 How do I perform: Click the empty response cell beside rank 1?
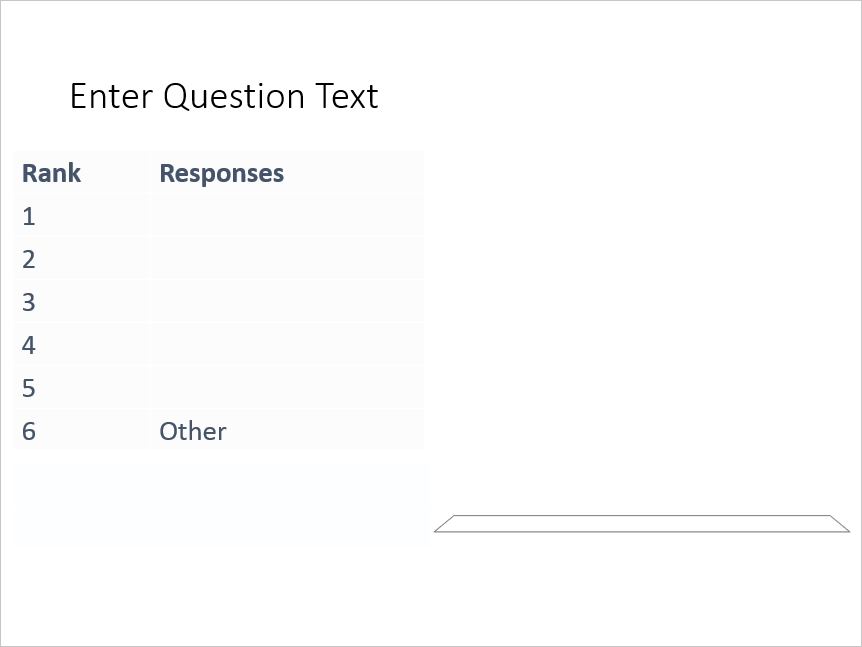pyautogui.click(x=287, y=216)
